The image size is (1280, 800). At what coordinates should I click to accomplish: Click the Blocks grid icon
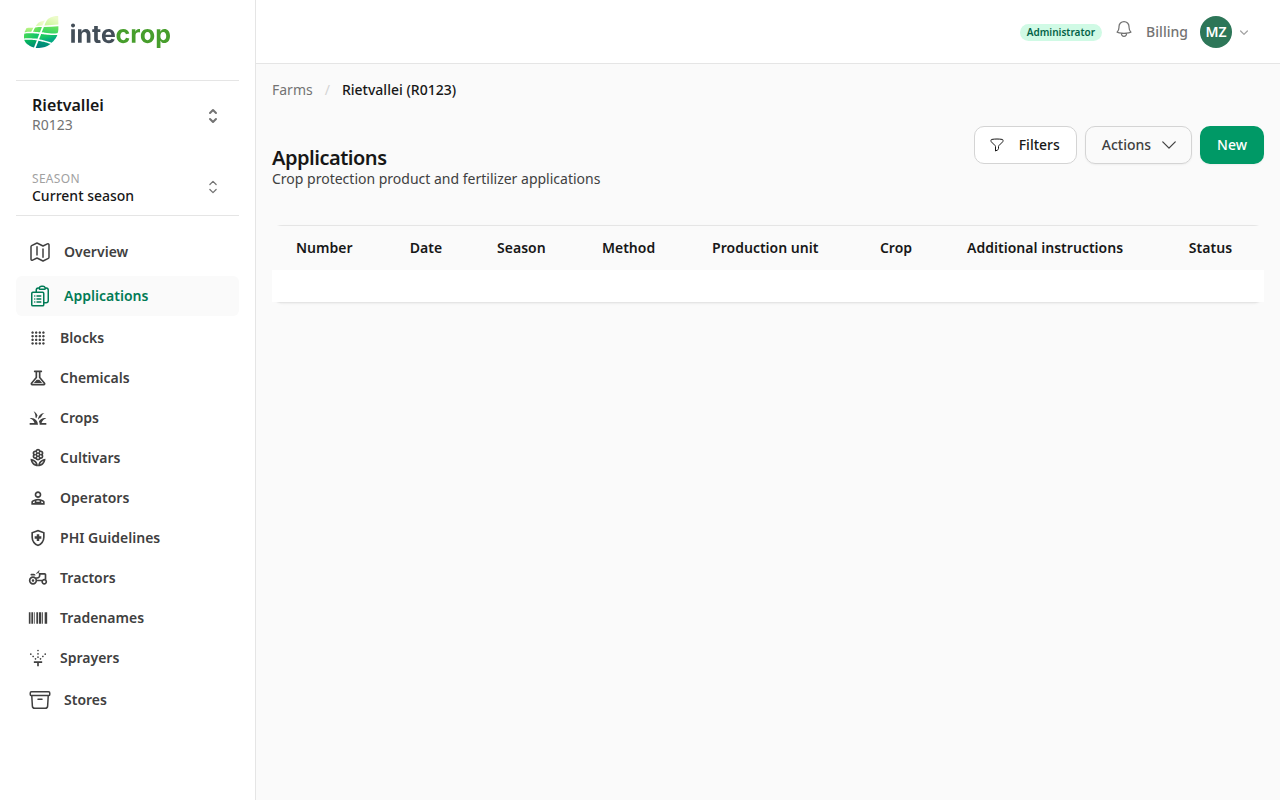click(x=38, y=338)
